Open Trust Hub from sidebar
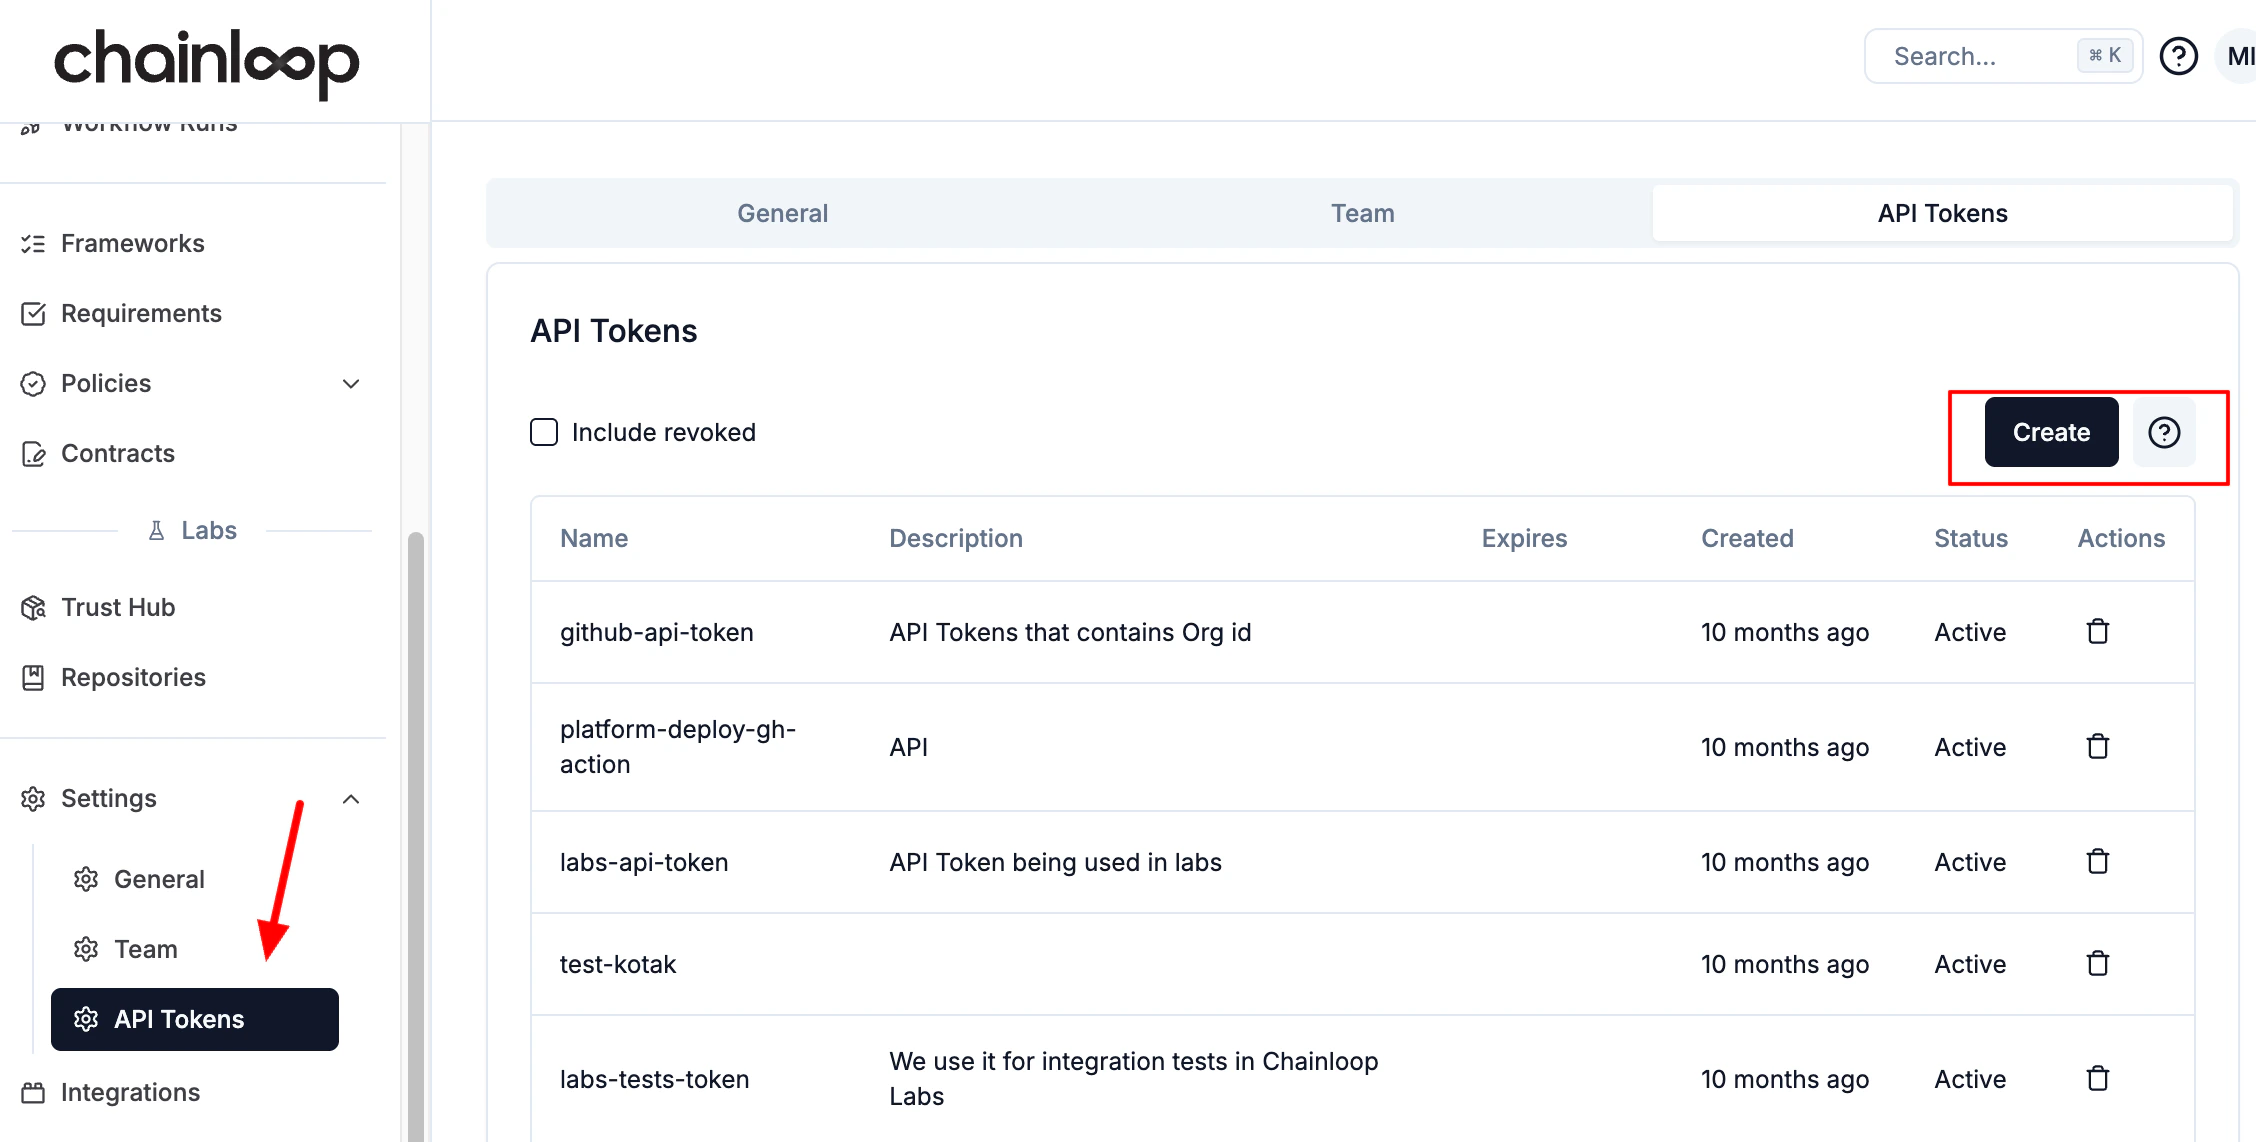The width and height of the screenshot is (2256, 1142). click(118, 607)
